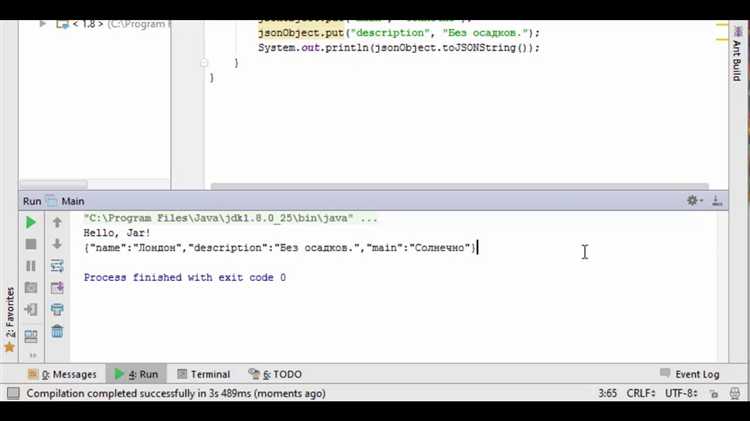
Task: Click the compilation completed status message
Action: (176, 394)
